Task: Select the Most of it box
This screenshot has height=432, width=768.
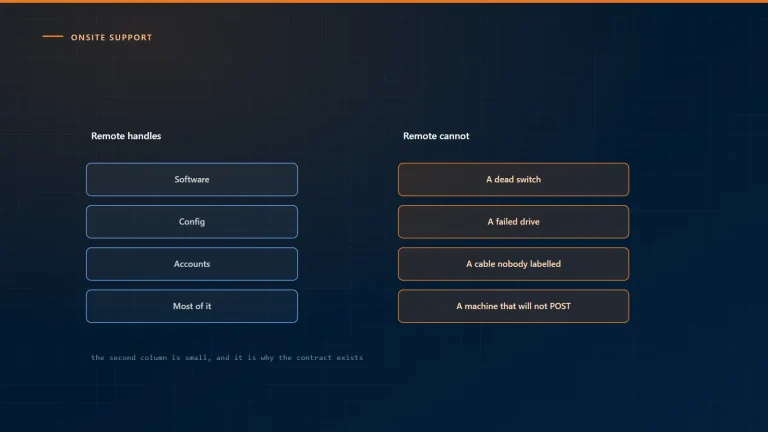Action: [x=192, y=306]
